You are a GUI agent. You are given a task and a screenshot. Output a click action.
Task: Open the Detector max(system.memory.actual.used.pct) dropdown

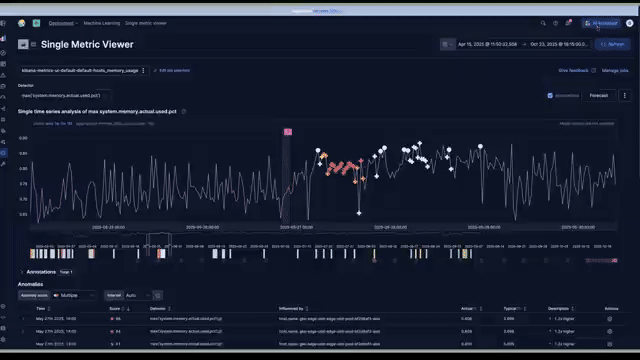point(64,96)
